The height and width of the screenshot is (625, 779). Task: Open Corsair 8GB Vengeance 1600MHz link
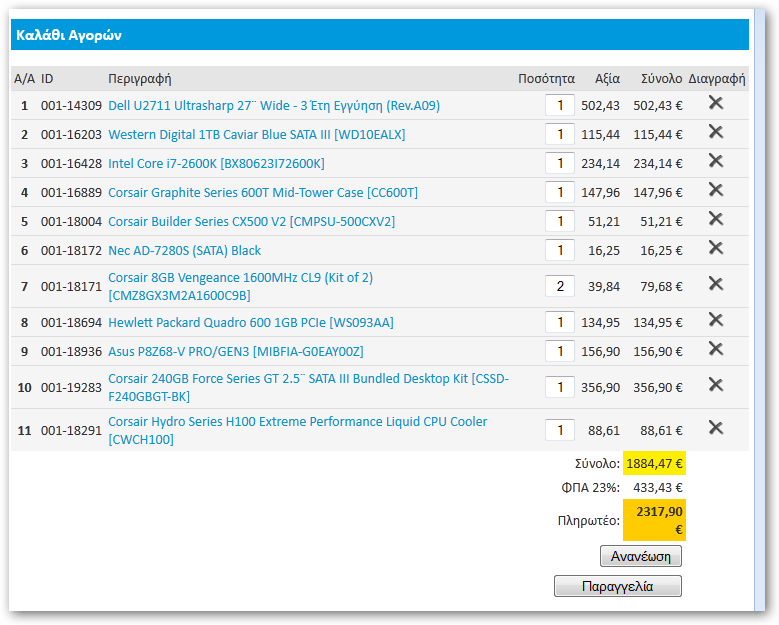pos(240,287)
